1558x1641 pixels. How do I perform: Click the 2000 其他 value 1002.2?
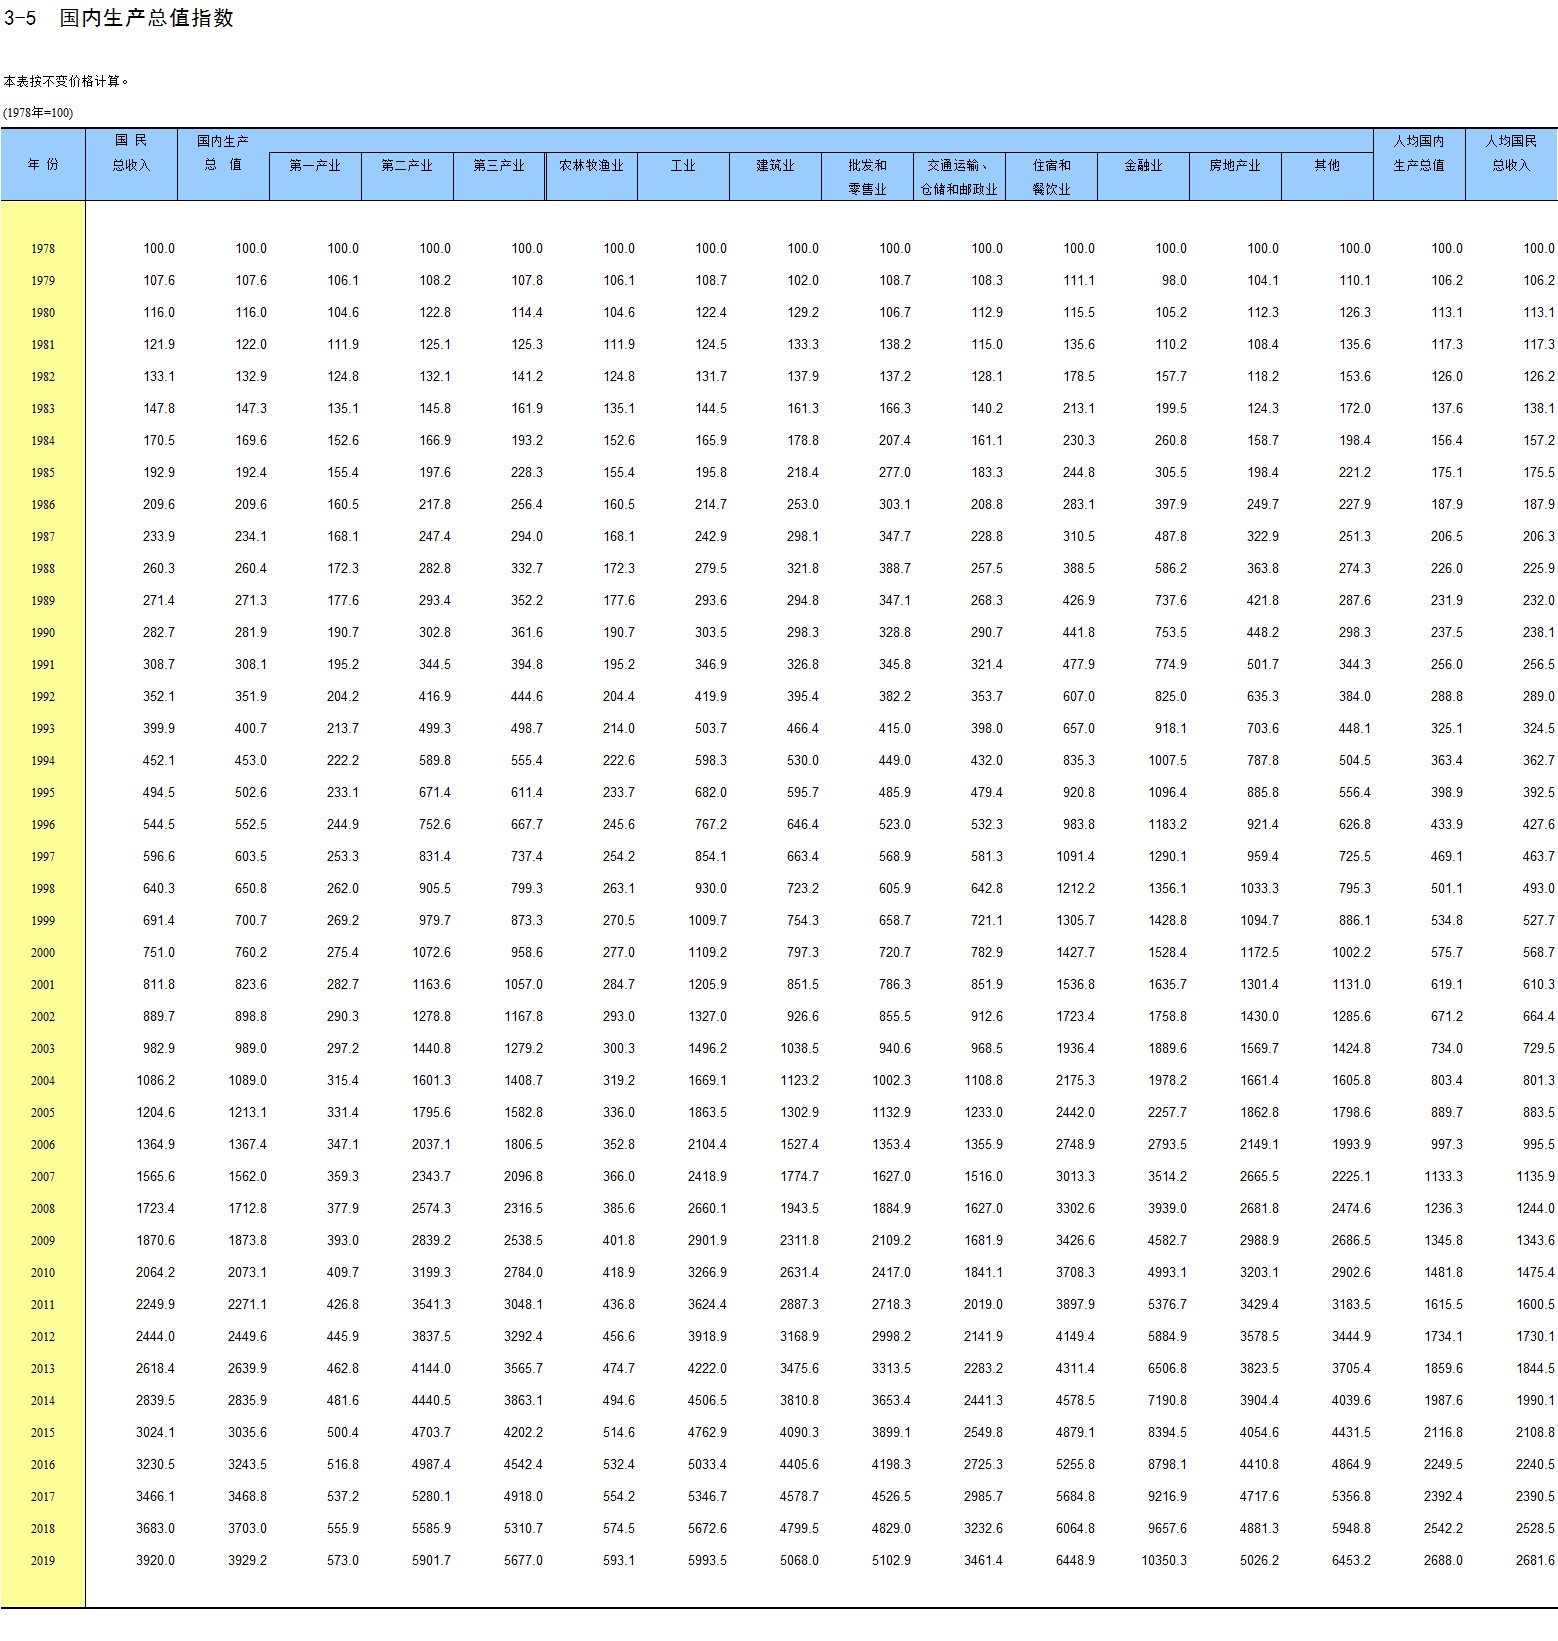(x=1352, y=953)
